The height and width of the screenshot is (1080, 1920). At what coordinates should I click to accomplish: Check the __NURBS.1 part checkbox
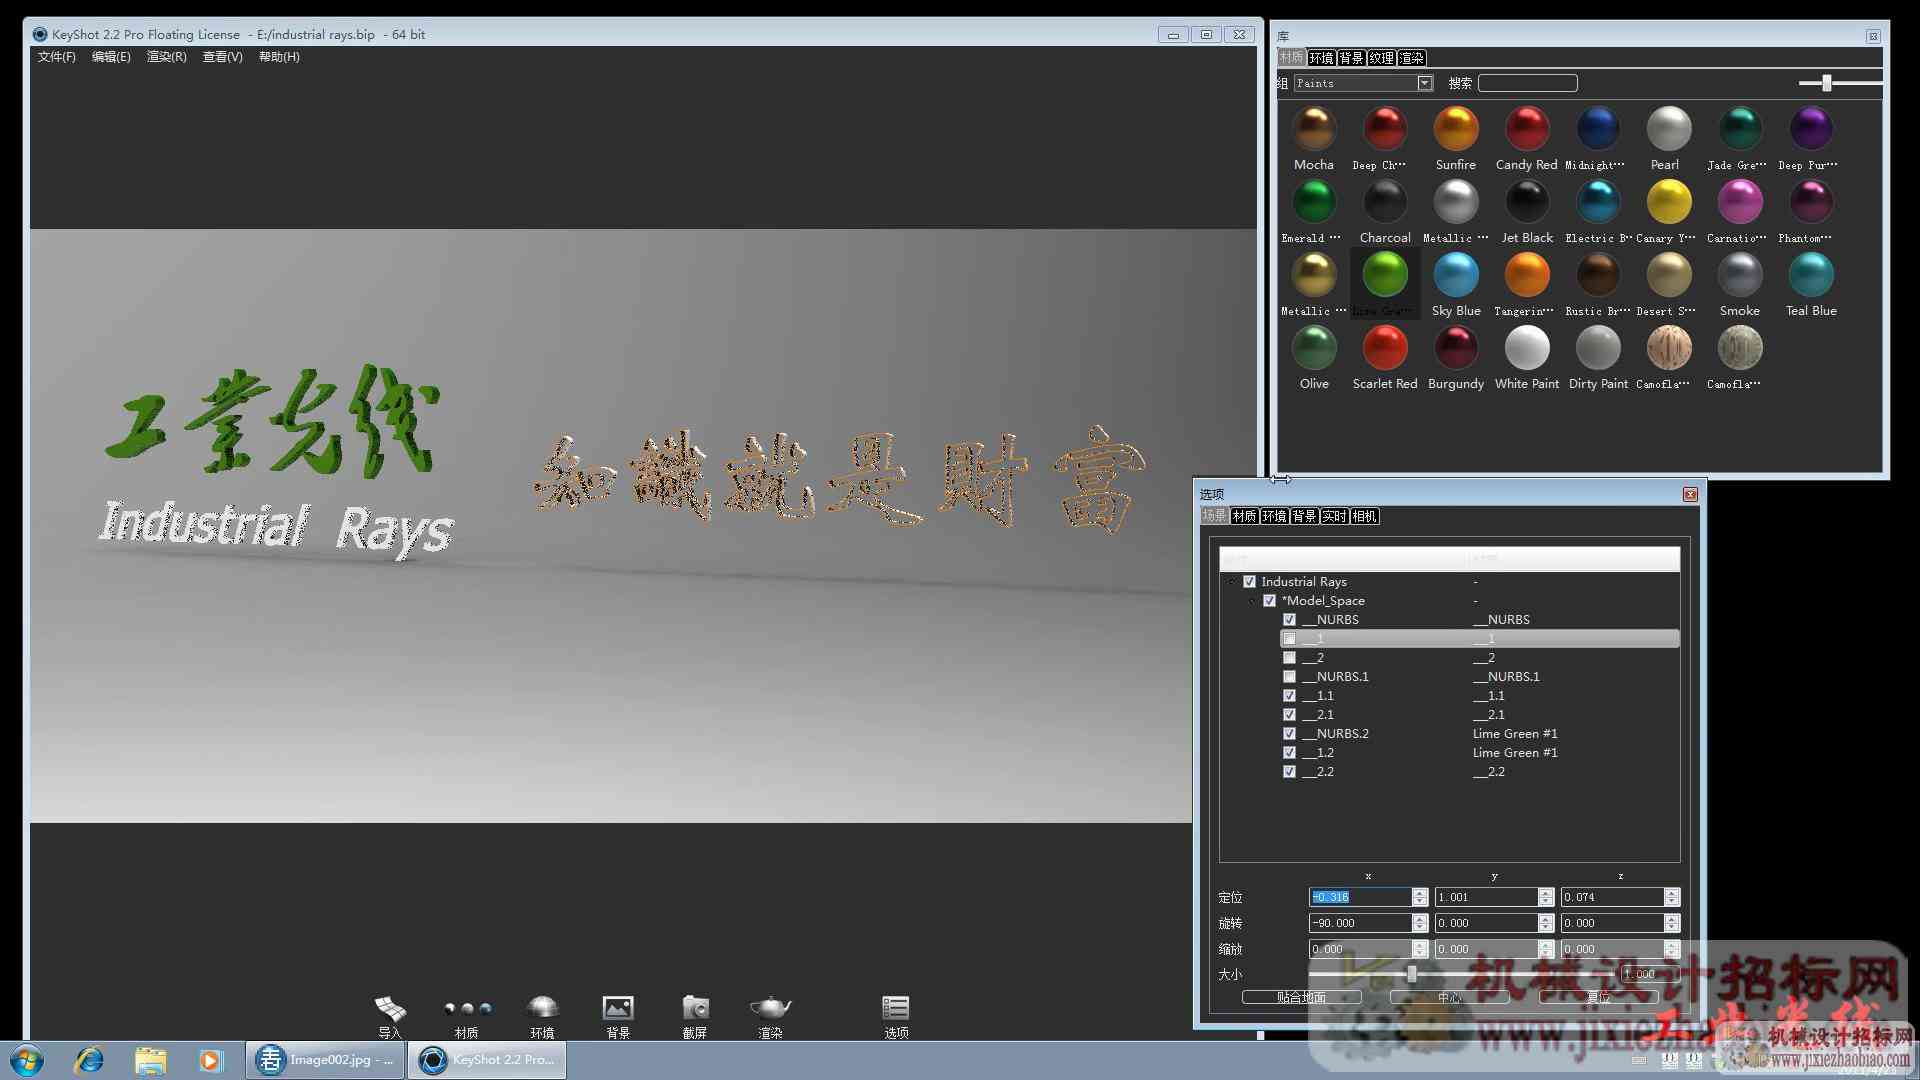coord(1289,677)
